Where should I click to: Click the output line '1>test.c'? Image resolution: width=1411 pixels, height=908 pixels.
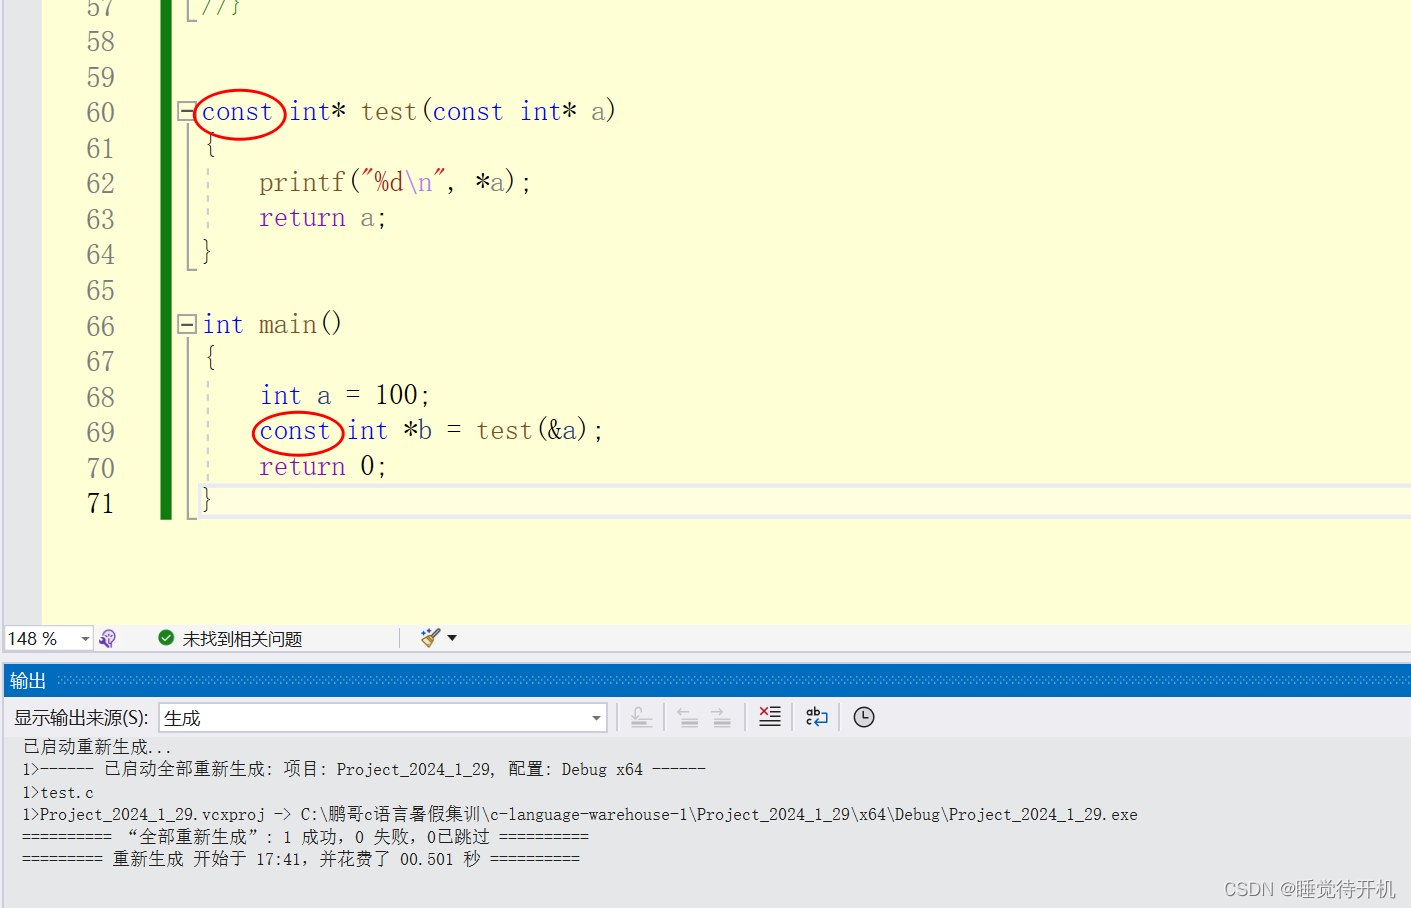pyautogui.click(x=58, y=792)
